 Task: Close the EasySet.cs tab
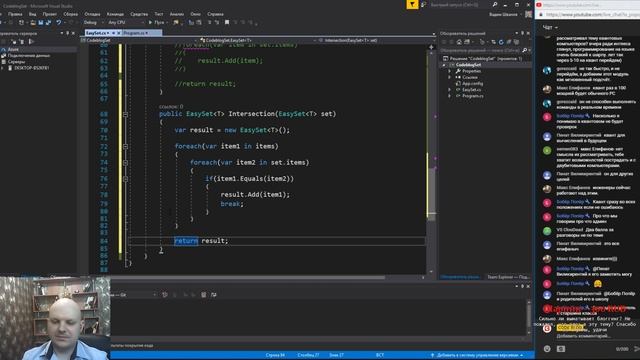[x=119, y=33]
